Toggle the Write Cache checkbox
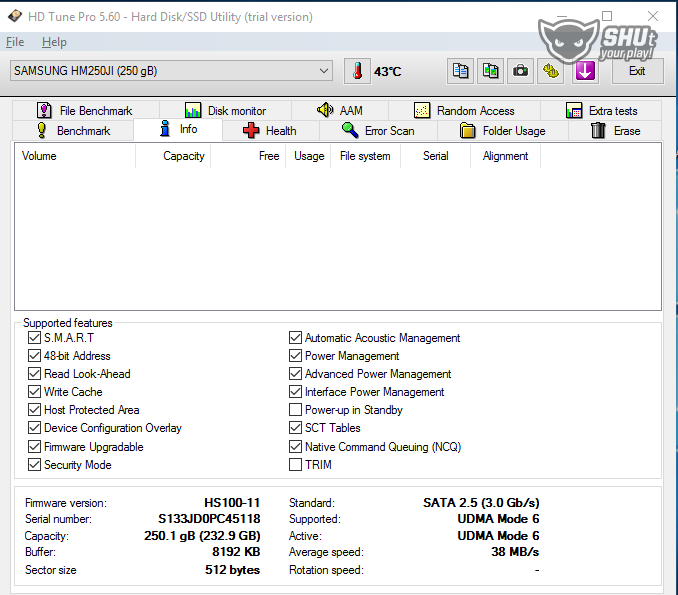678x595 pixels. (35, 392)
